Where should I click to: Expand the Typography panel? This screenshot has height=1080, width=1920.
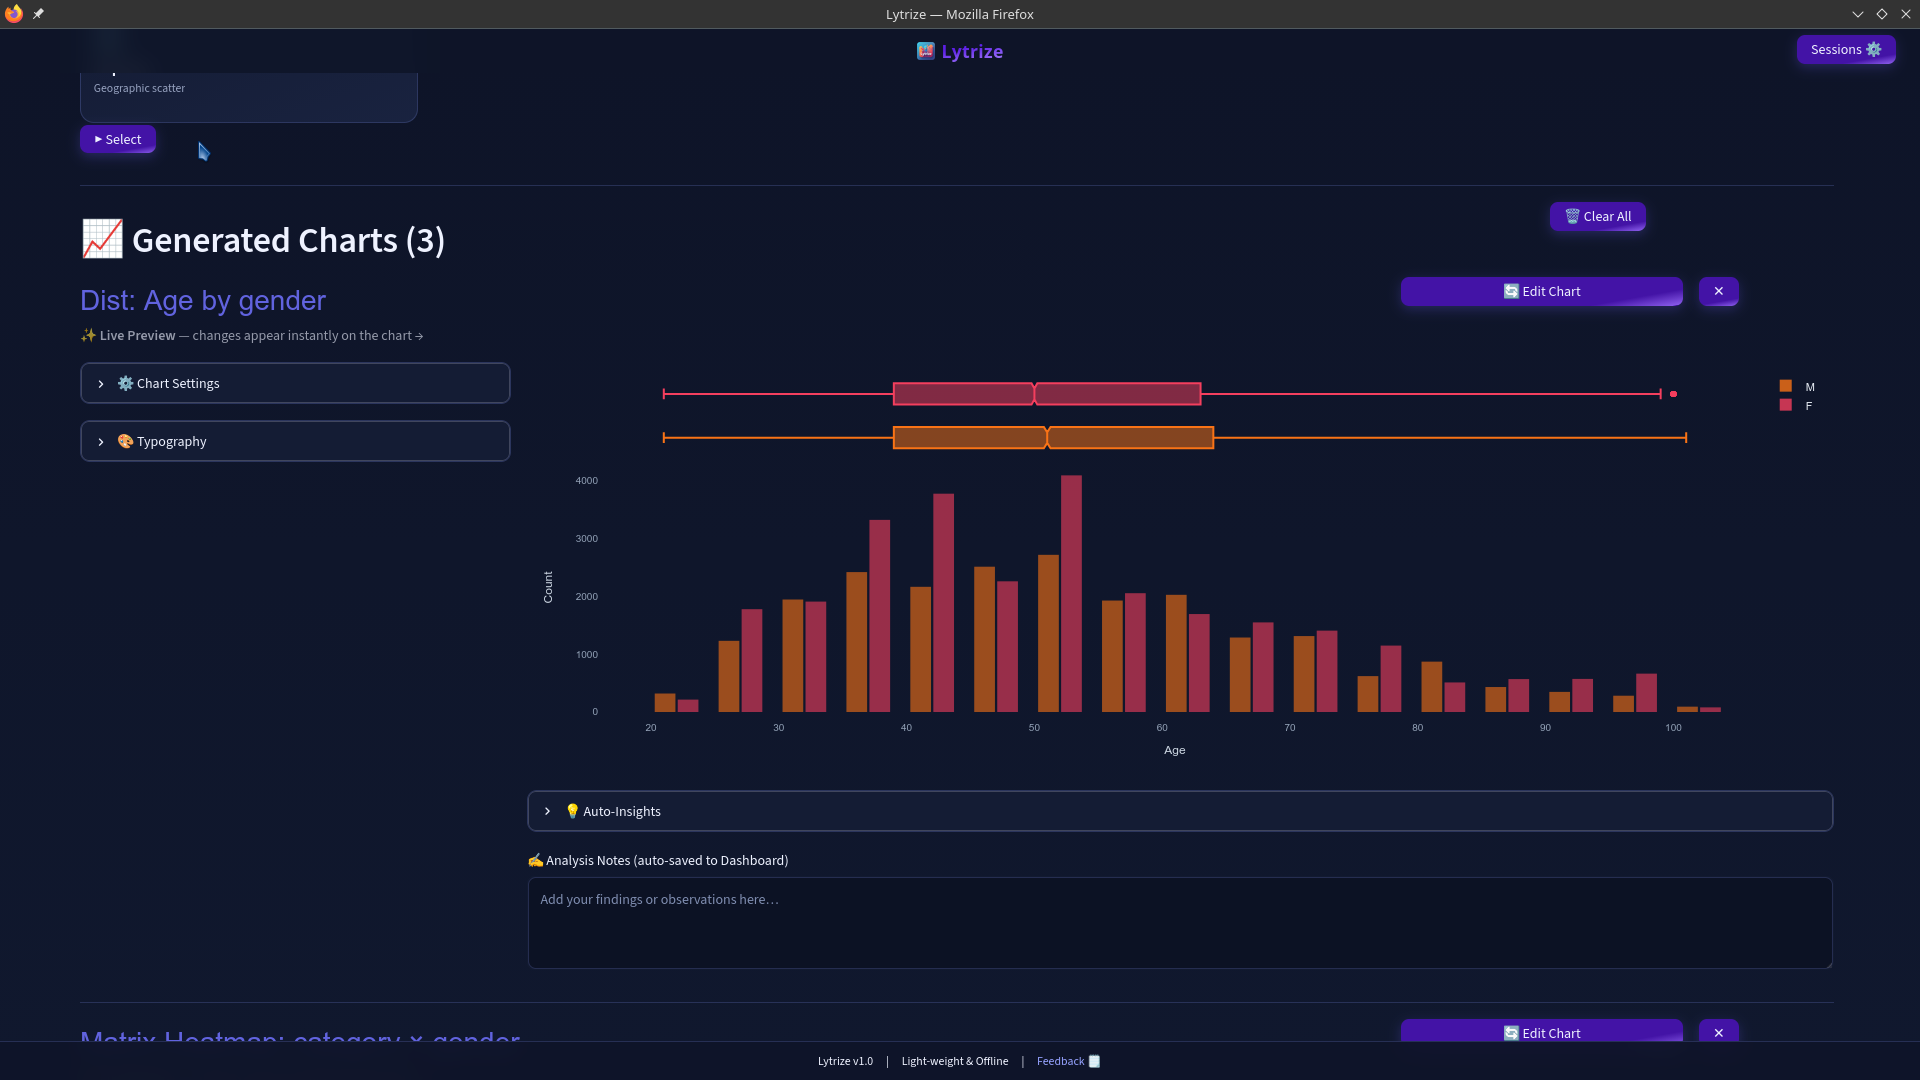(295, 442)
